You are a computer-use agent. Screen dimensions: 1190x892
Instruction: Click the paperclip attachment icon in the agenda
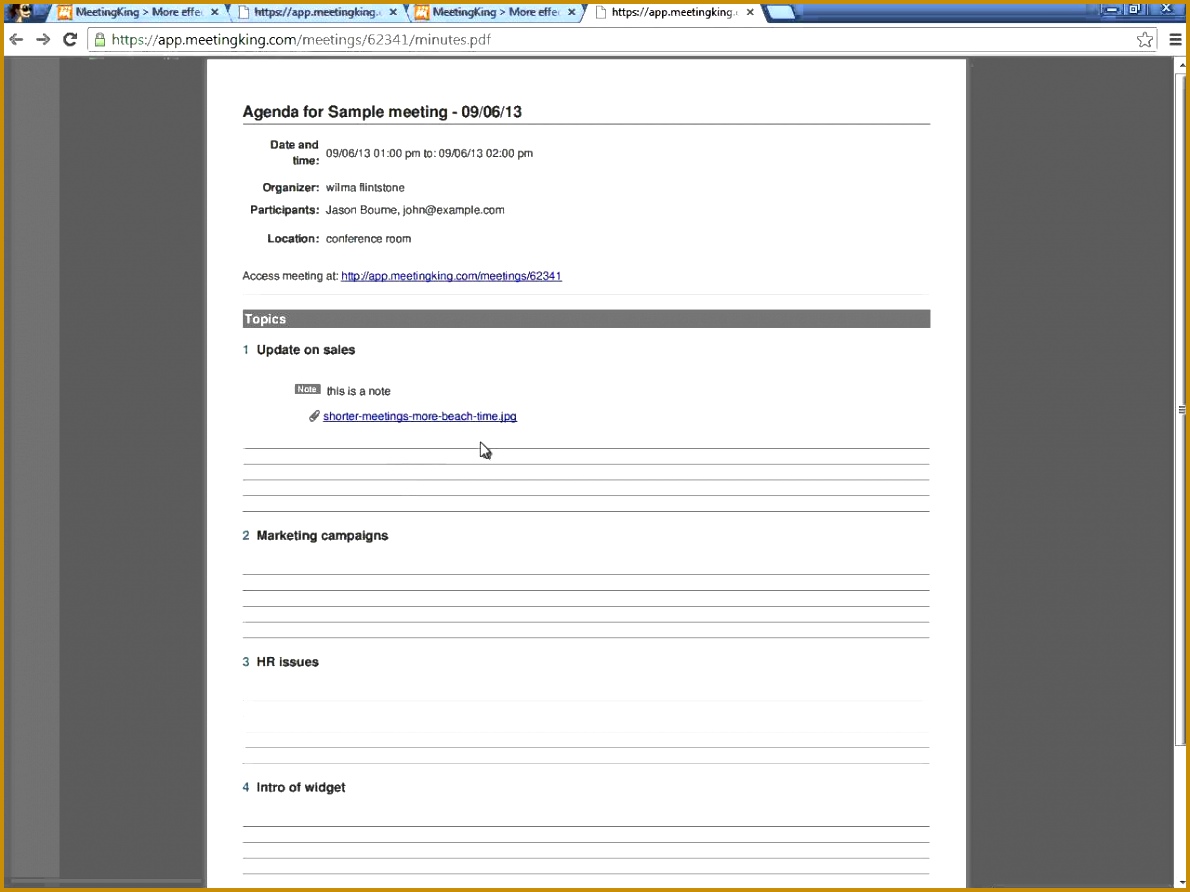(x=314, y=415)
